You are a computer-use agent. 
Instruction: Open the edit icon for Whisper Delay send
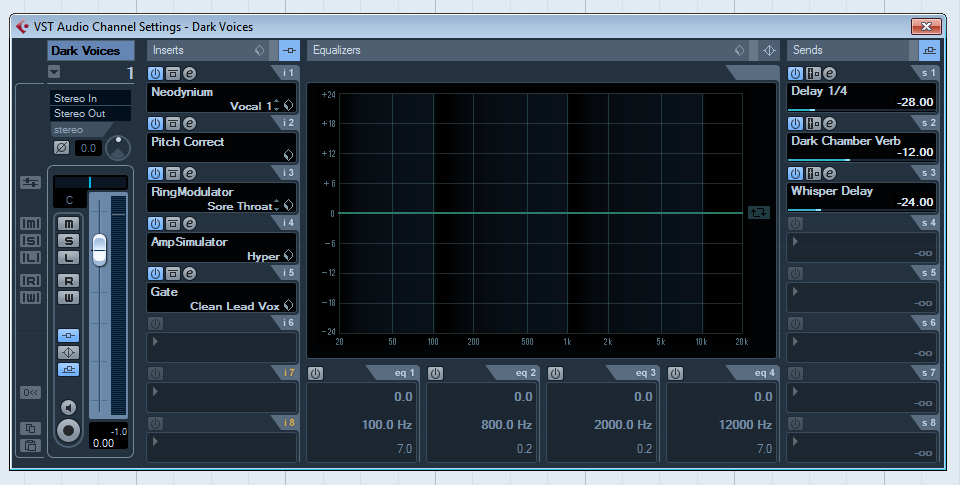829,173
